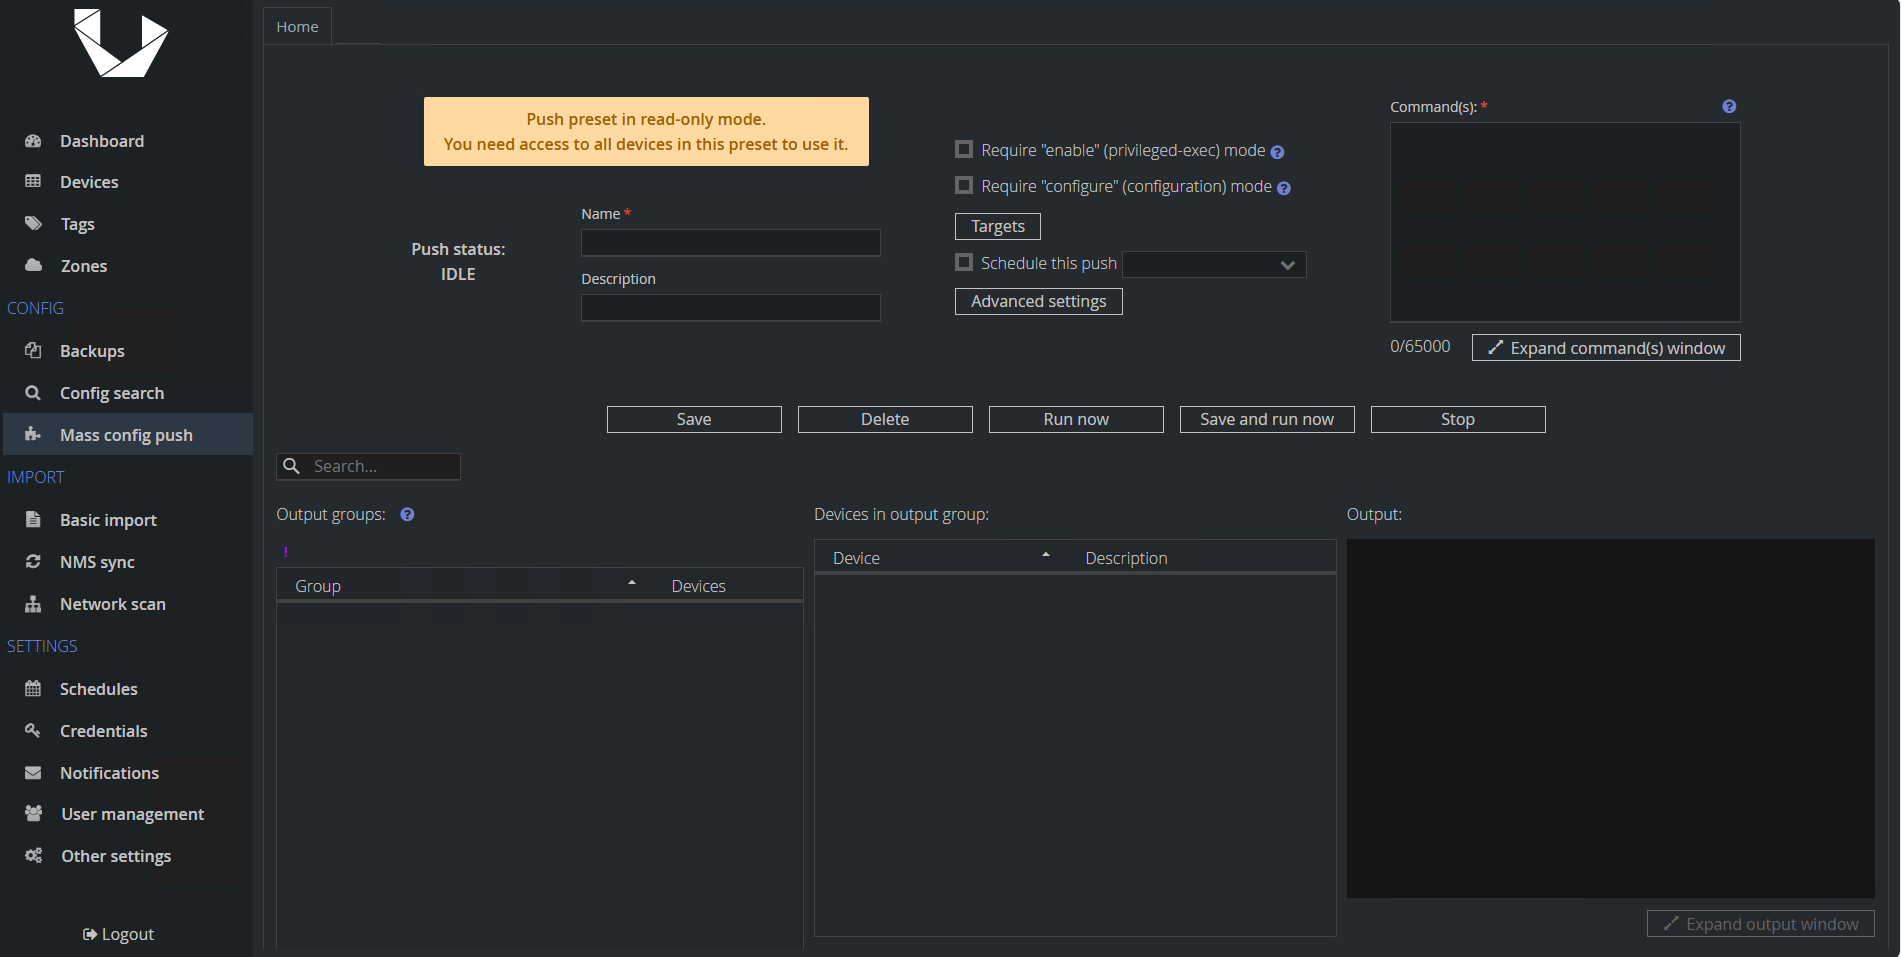Click the purple exclamation warning mark
This screenshot has height=957, width=1901.
coord(285,552)
